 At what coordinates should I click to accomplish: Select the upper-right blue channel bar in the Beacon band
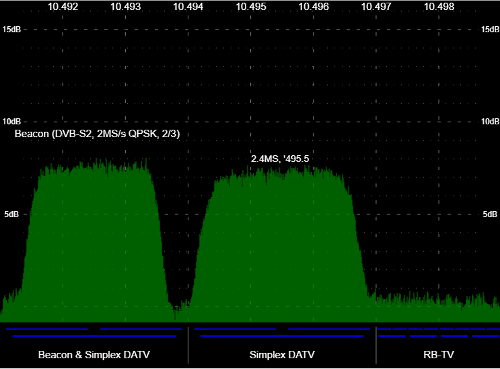(x=141, y=329)
